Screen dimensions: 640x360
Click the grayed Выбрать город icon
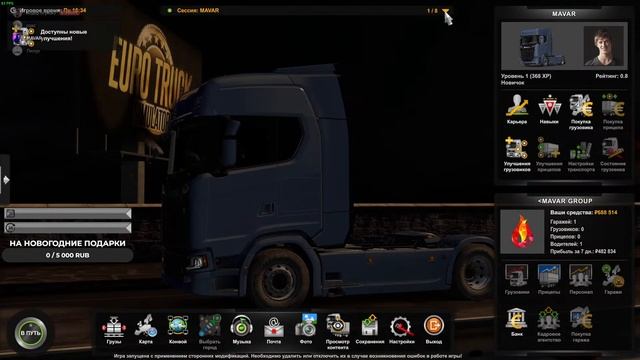pyautogui.click(x=210, y=332)
